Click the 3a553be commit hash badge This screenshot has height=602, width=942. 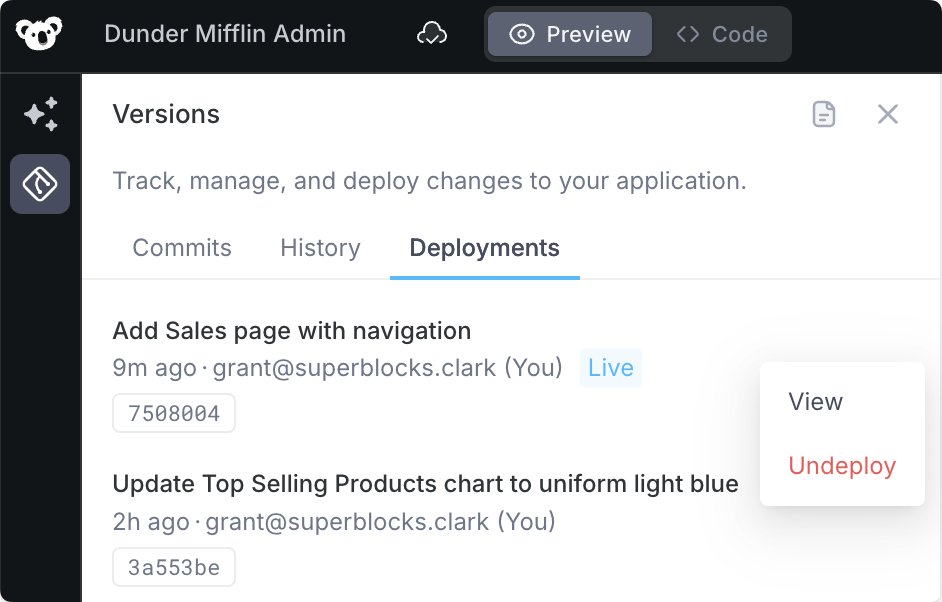174,567
